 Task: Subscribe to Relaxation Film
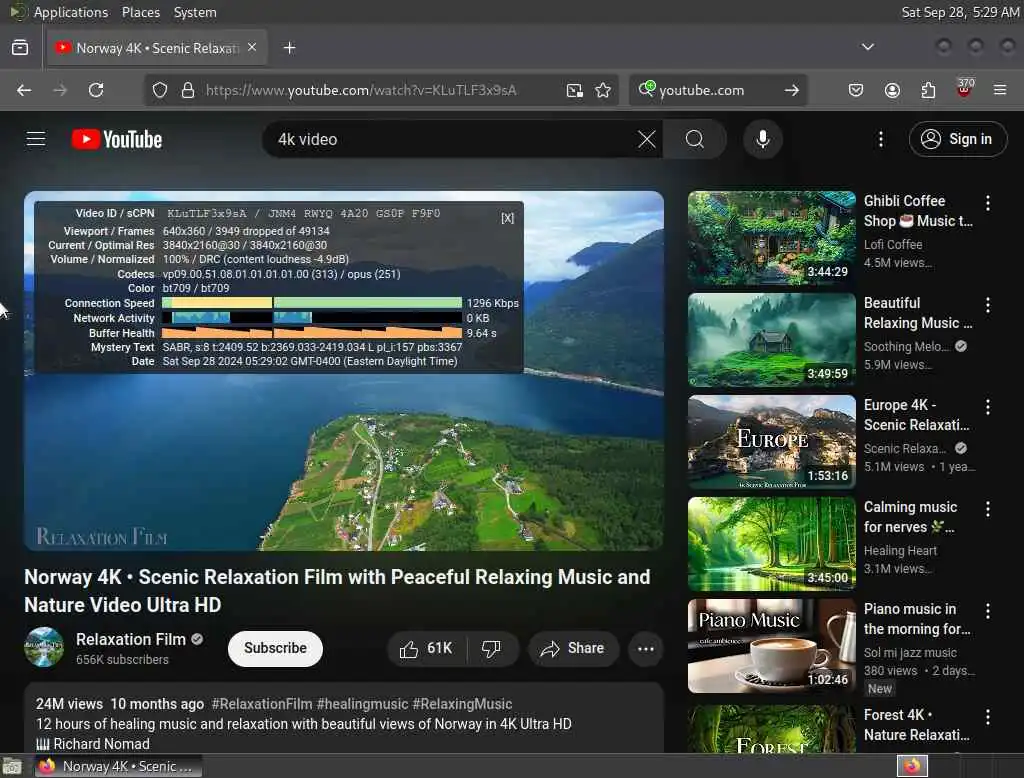coord(275,648)
